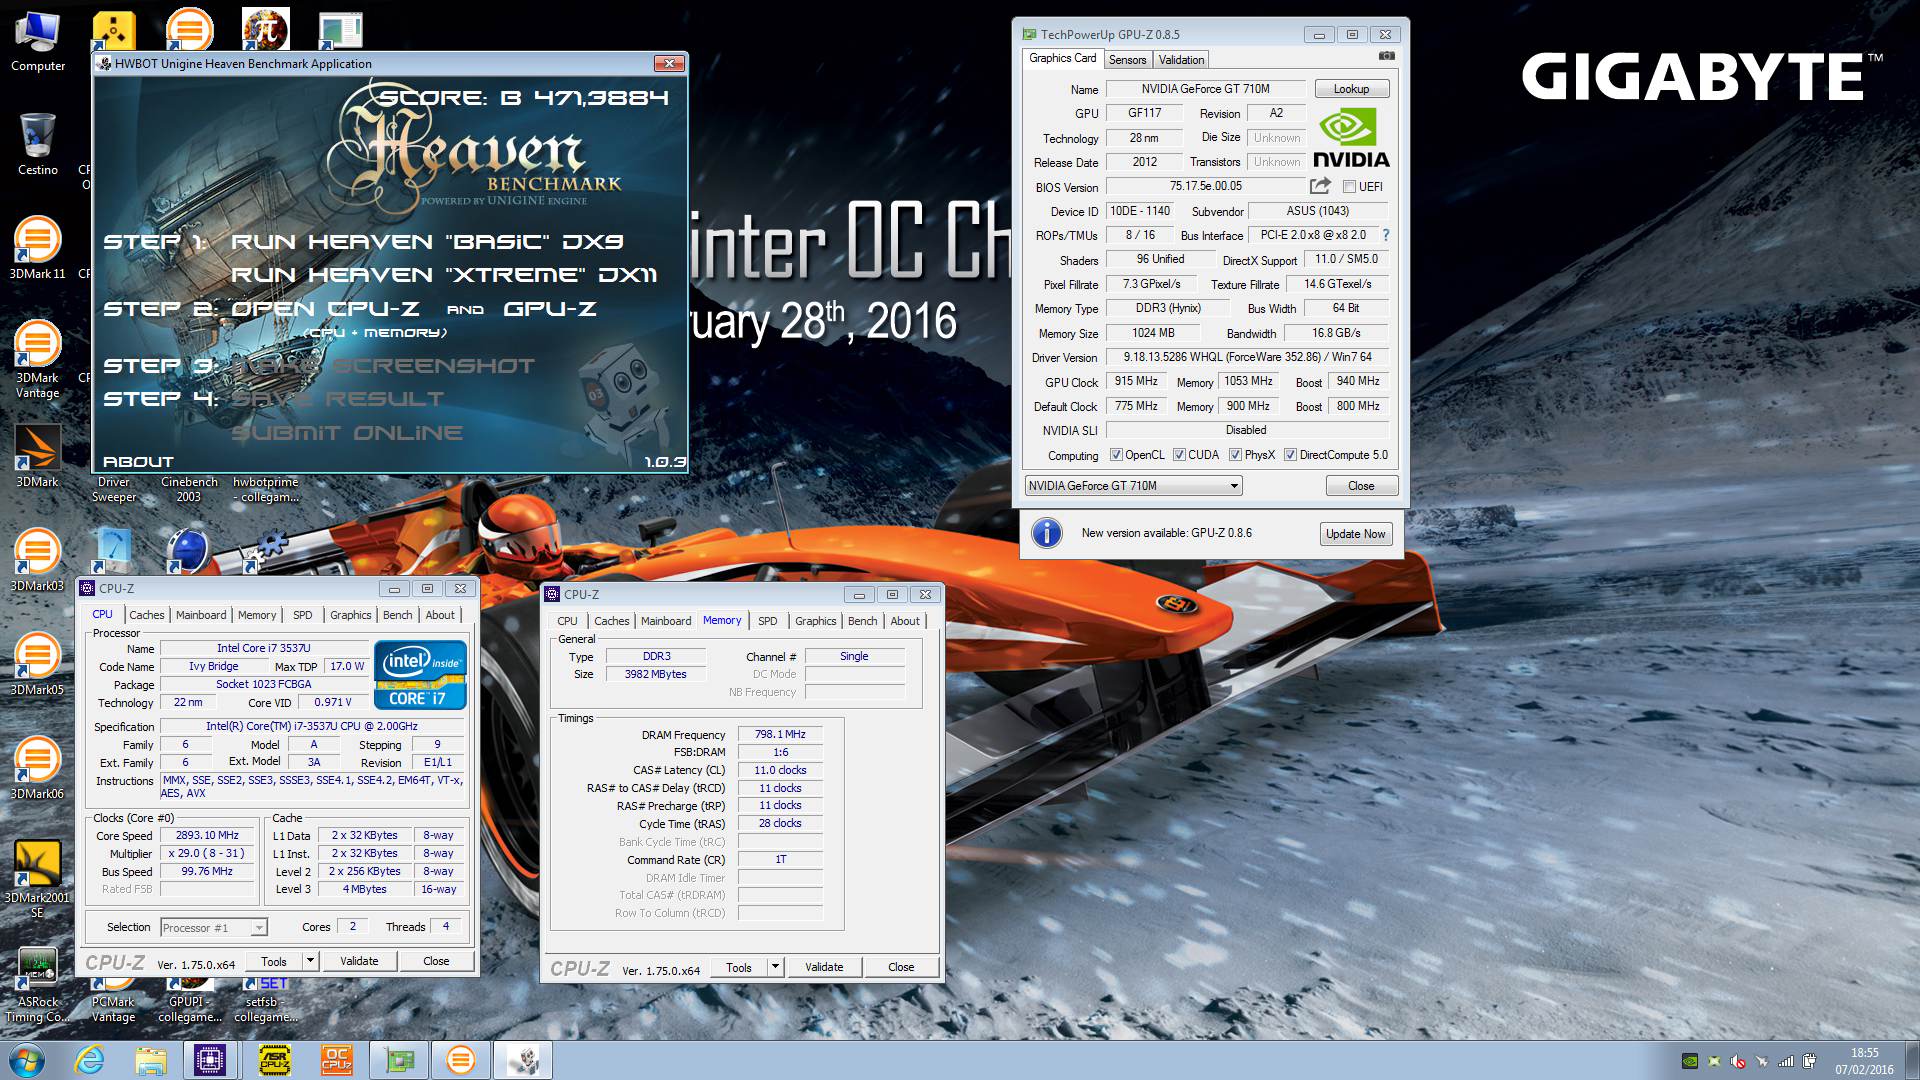Screen dimensions: 1920x1080
Task: Launch the 3DMark Vantage desktop shortcut
Action: (37, 358)
